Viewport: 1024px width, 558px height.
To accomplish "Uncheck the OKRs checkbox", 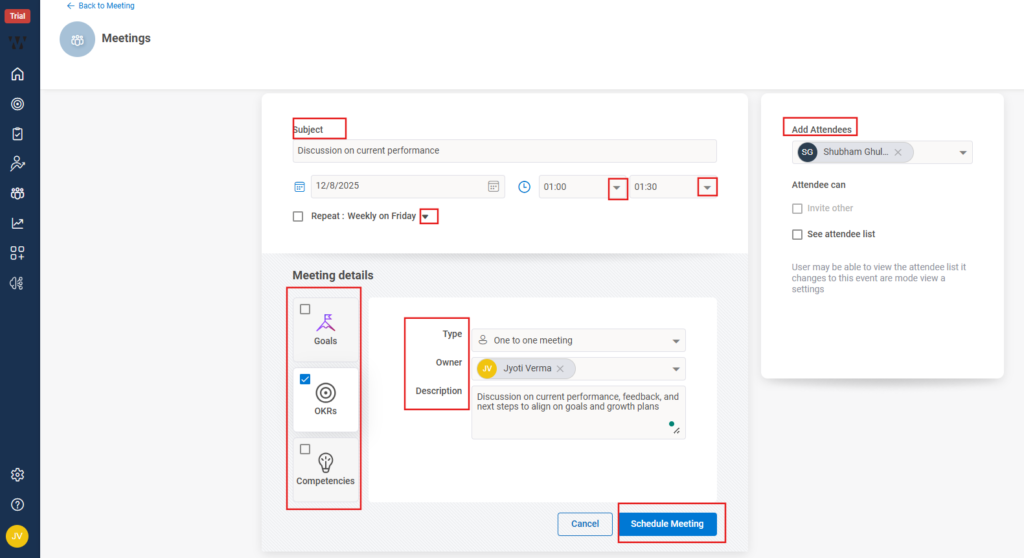I will pyautogui.click(x=305, y=379).
